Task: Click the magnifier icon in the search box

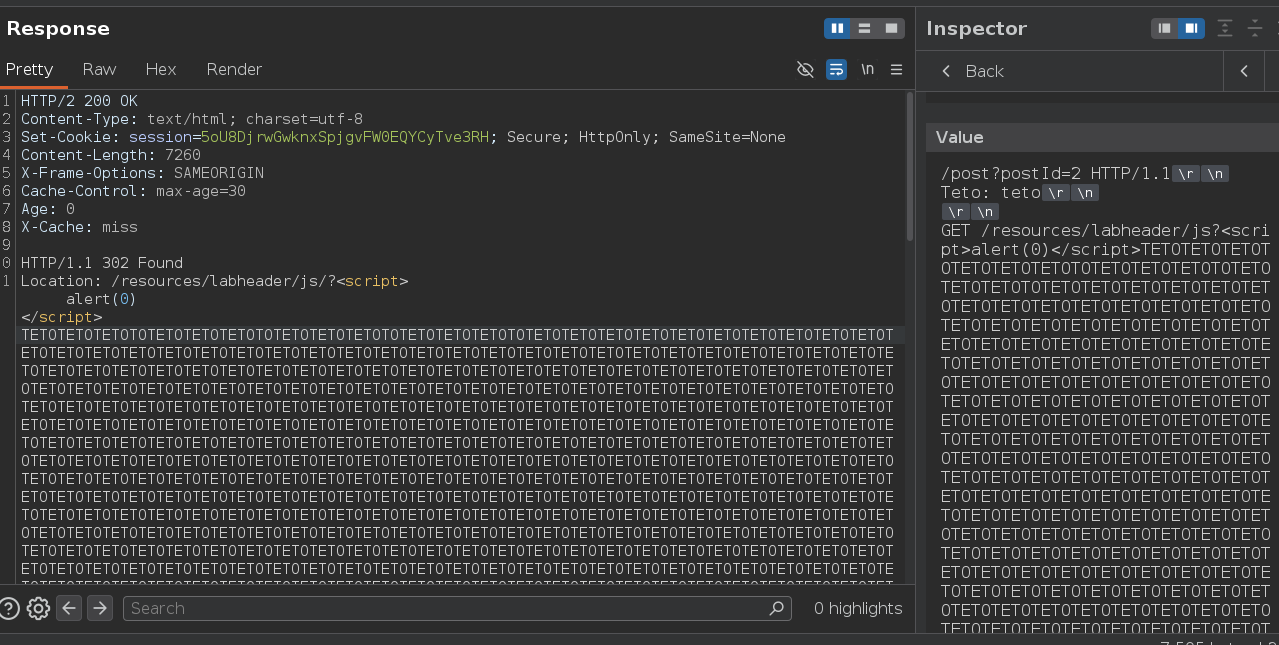Action: [776, 608]
